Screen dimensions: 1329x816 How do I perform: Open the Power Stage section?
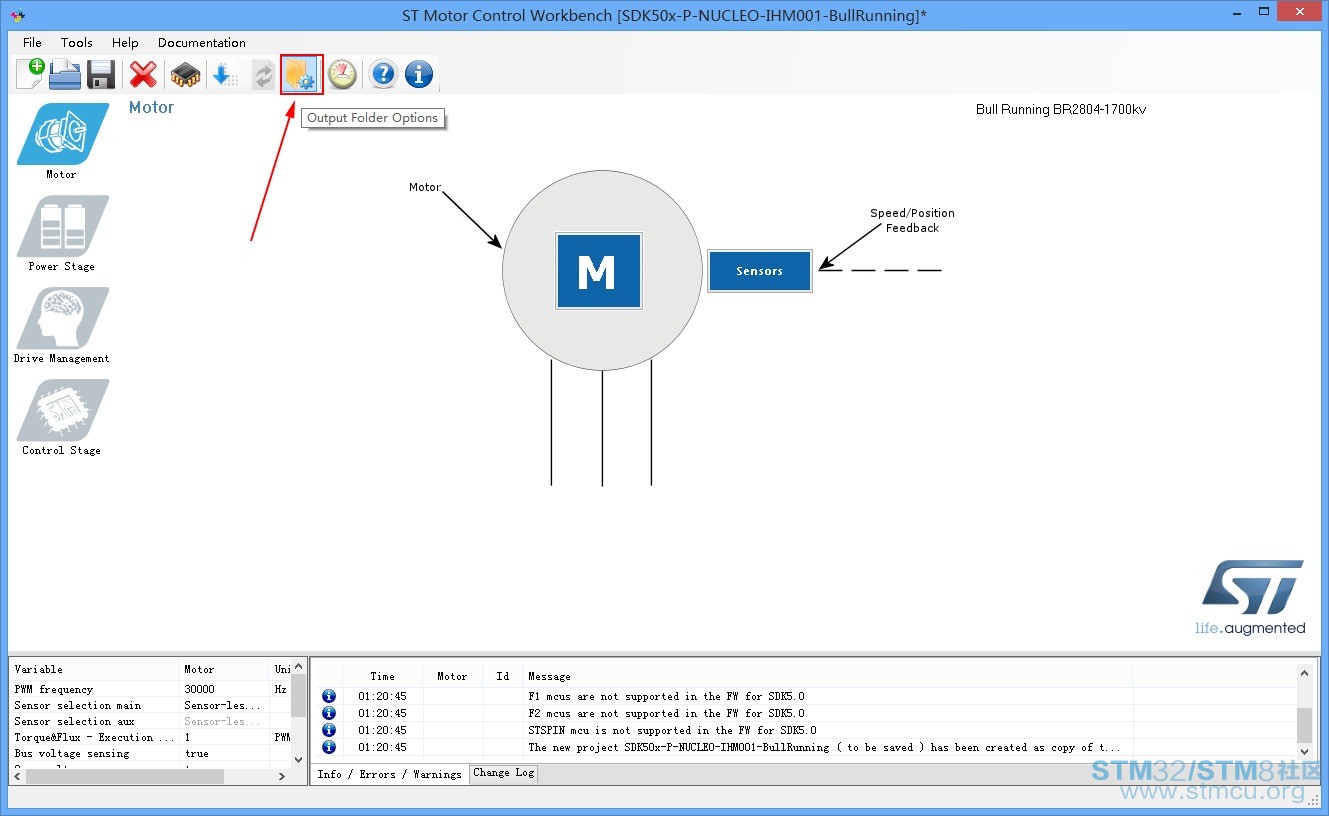[x=62, y=233]
